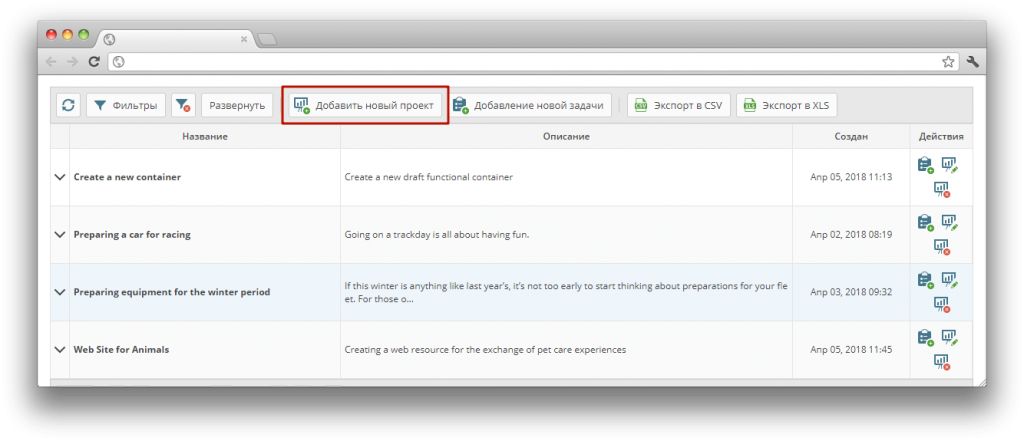Export the list via Экспорт в CSV
The image size is (1024, 441).
[679, 105]
